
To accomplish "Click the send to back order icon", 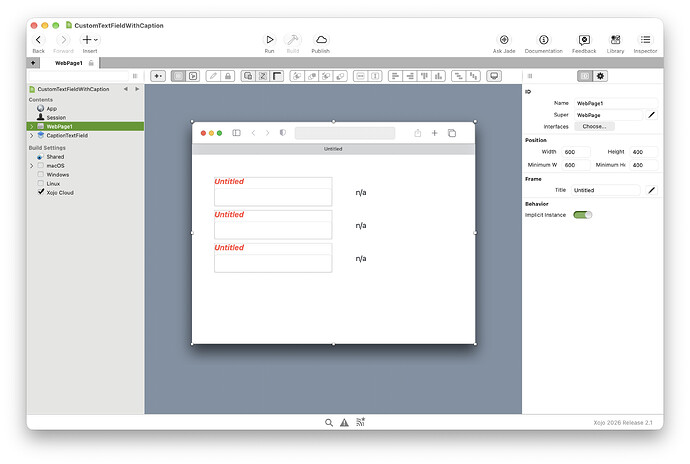I will 340,76.
